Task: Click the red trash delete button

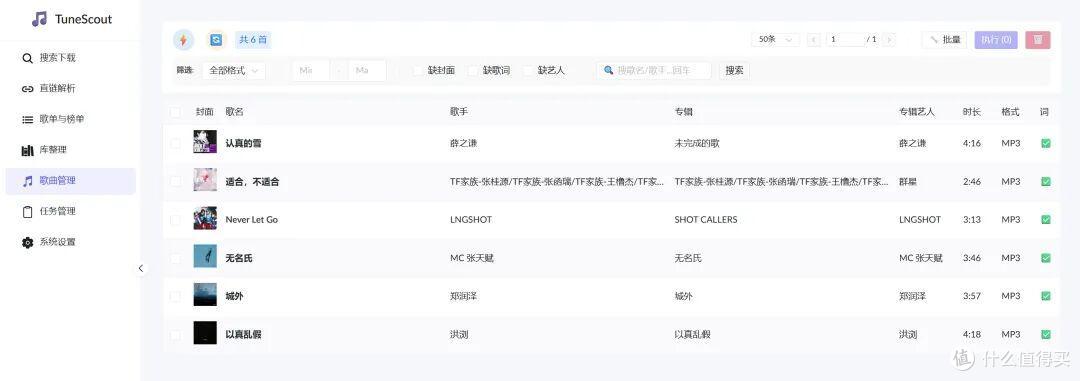Action: (1038, 40)
